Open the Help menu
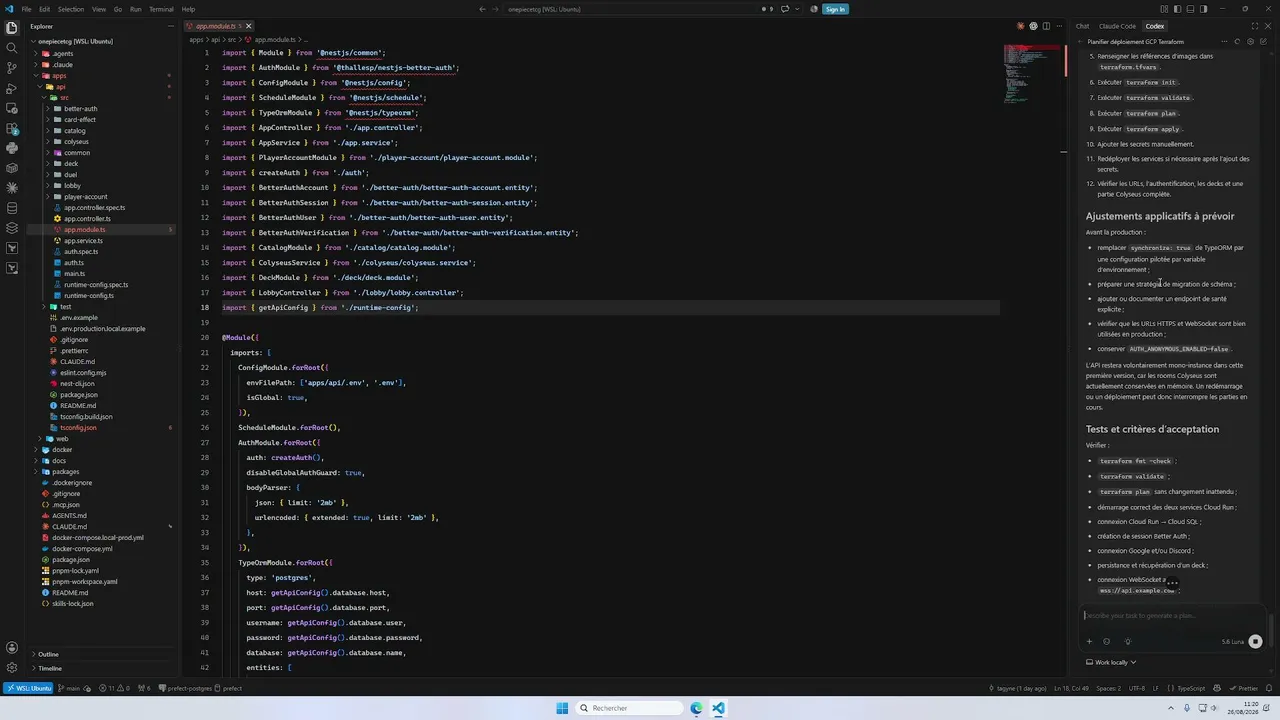The height and width of the screenshot is (720, 1280). pyautogui.click(x=188, y=9)
